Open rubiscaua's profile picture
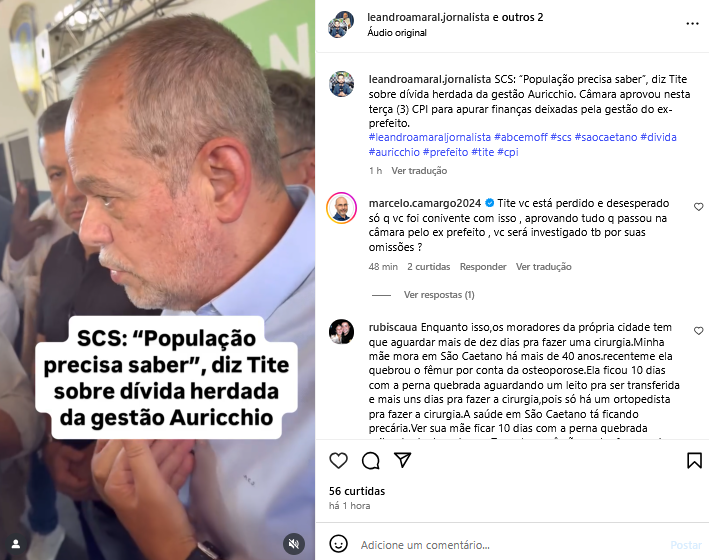The width and height of the screenshot is (709, 560). (x=341, y=332)
